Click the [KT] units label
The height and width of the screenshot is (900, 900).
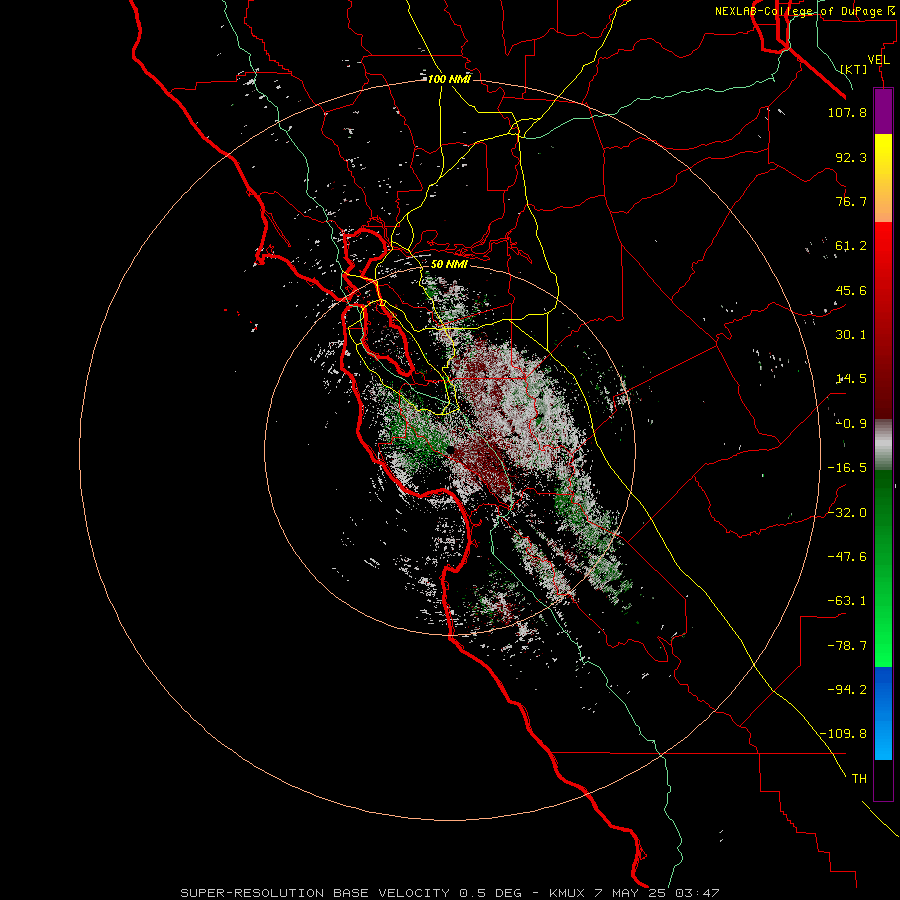854,69
